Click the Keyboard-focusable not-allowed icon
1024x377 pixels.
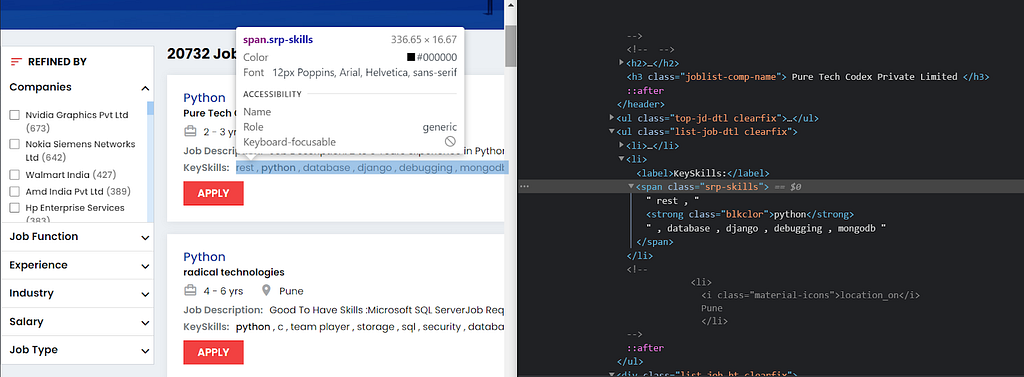click(450, 141)
